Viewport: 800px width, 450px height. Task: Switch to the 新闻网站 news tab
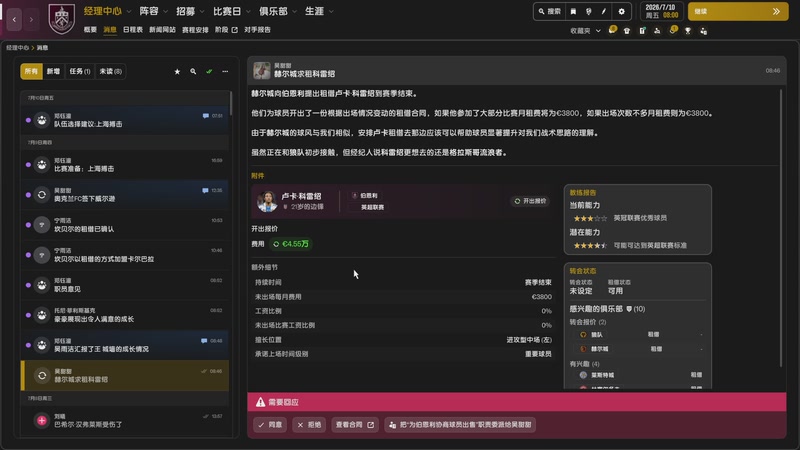[x=162, y=30]
